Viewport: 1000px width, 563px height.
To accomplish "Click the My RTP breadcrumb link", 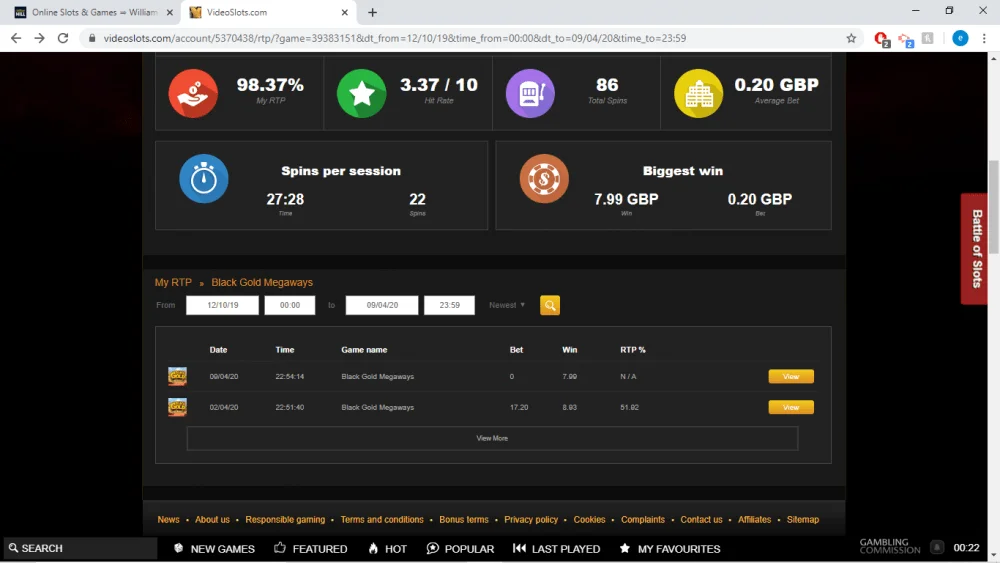I will tap(173, 282).
